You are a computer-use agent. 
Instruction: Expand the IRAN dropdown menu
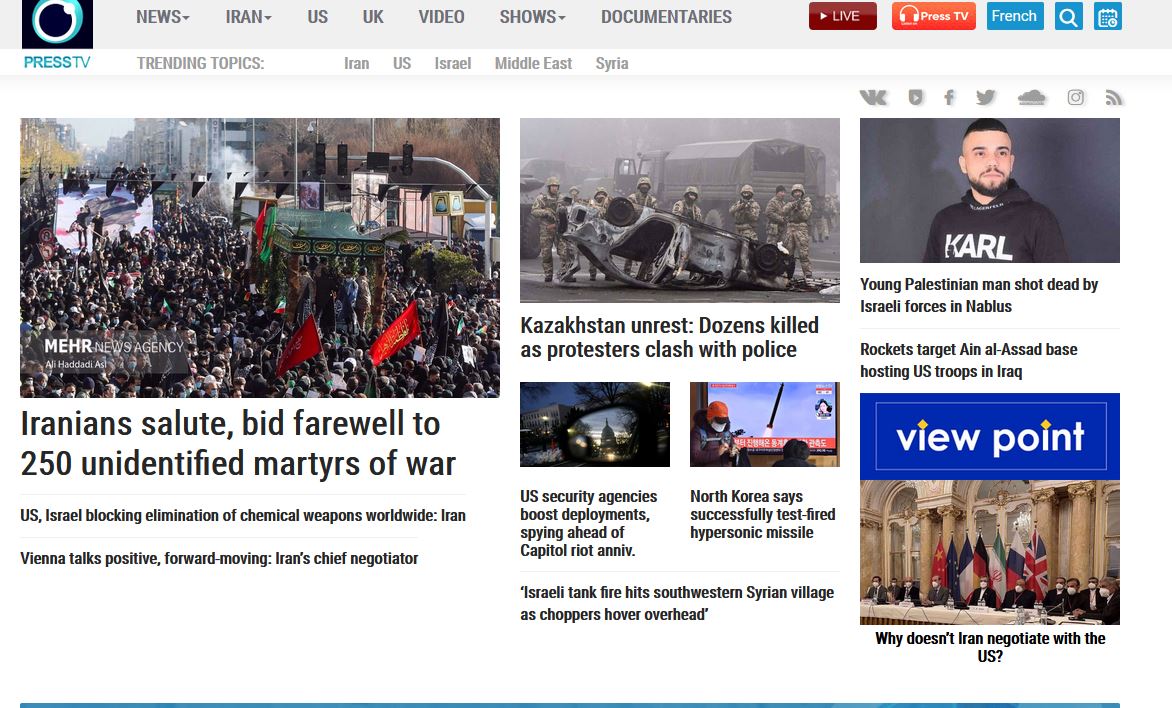249,16
